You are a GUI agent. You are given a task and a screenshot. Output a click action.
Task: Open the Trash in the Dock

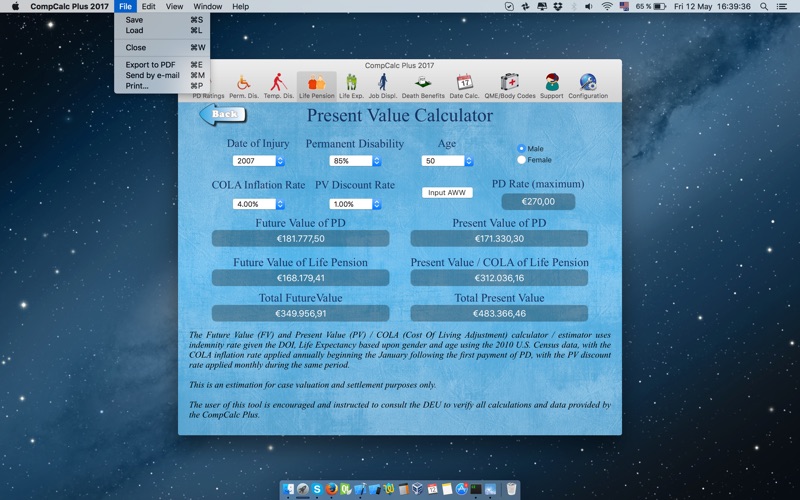pos(511,489)
